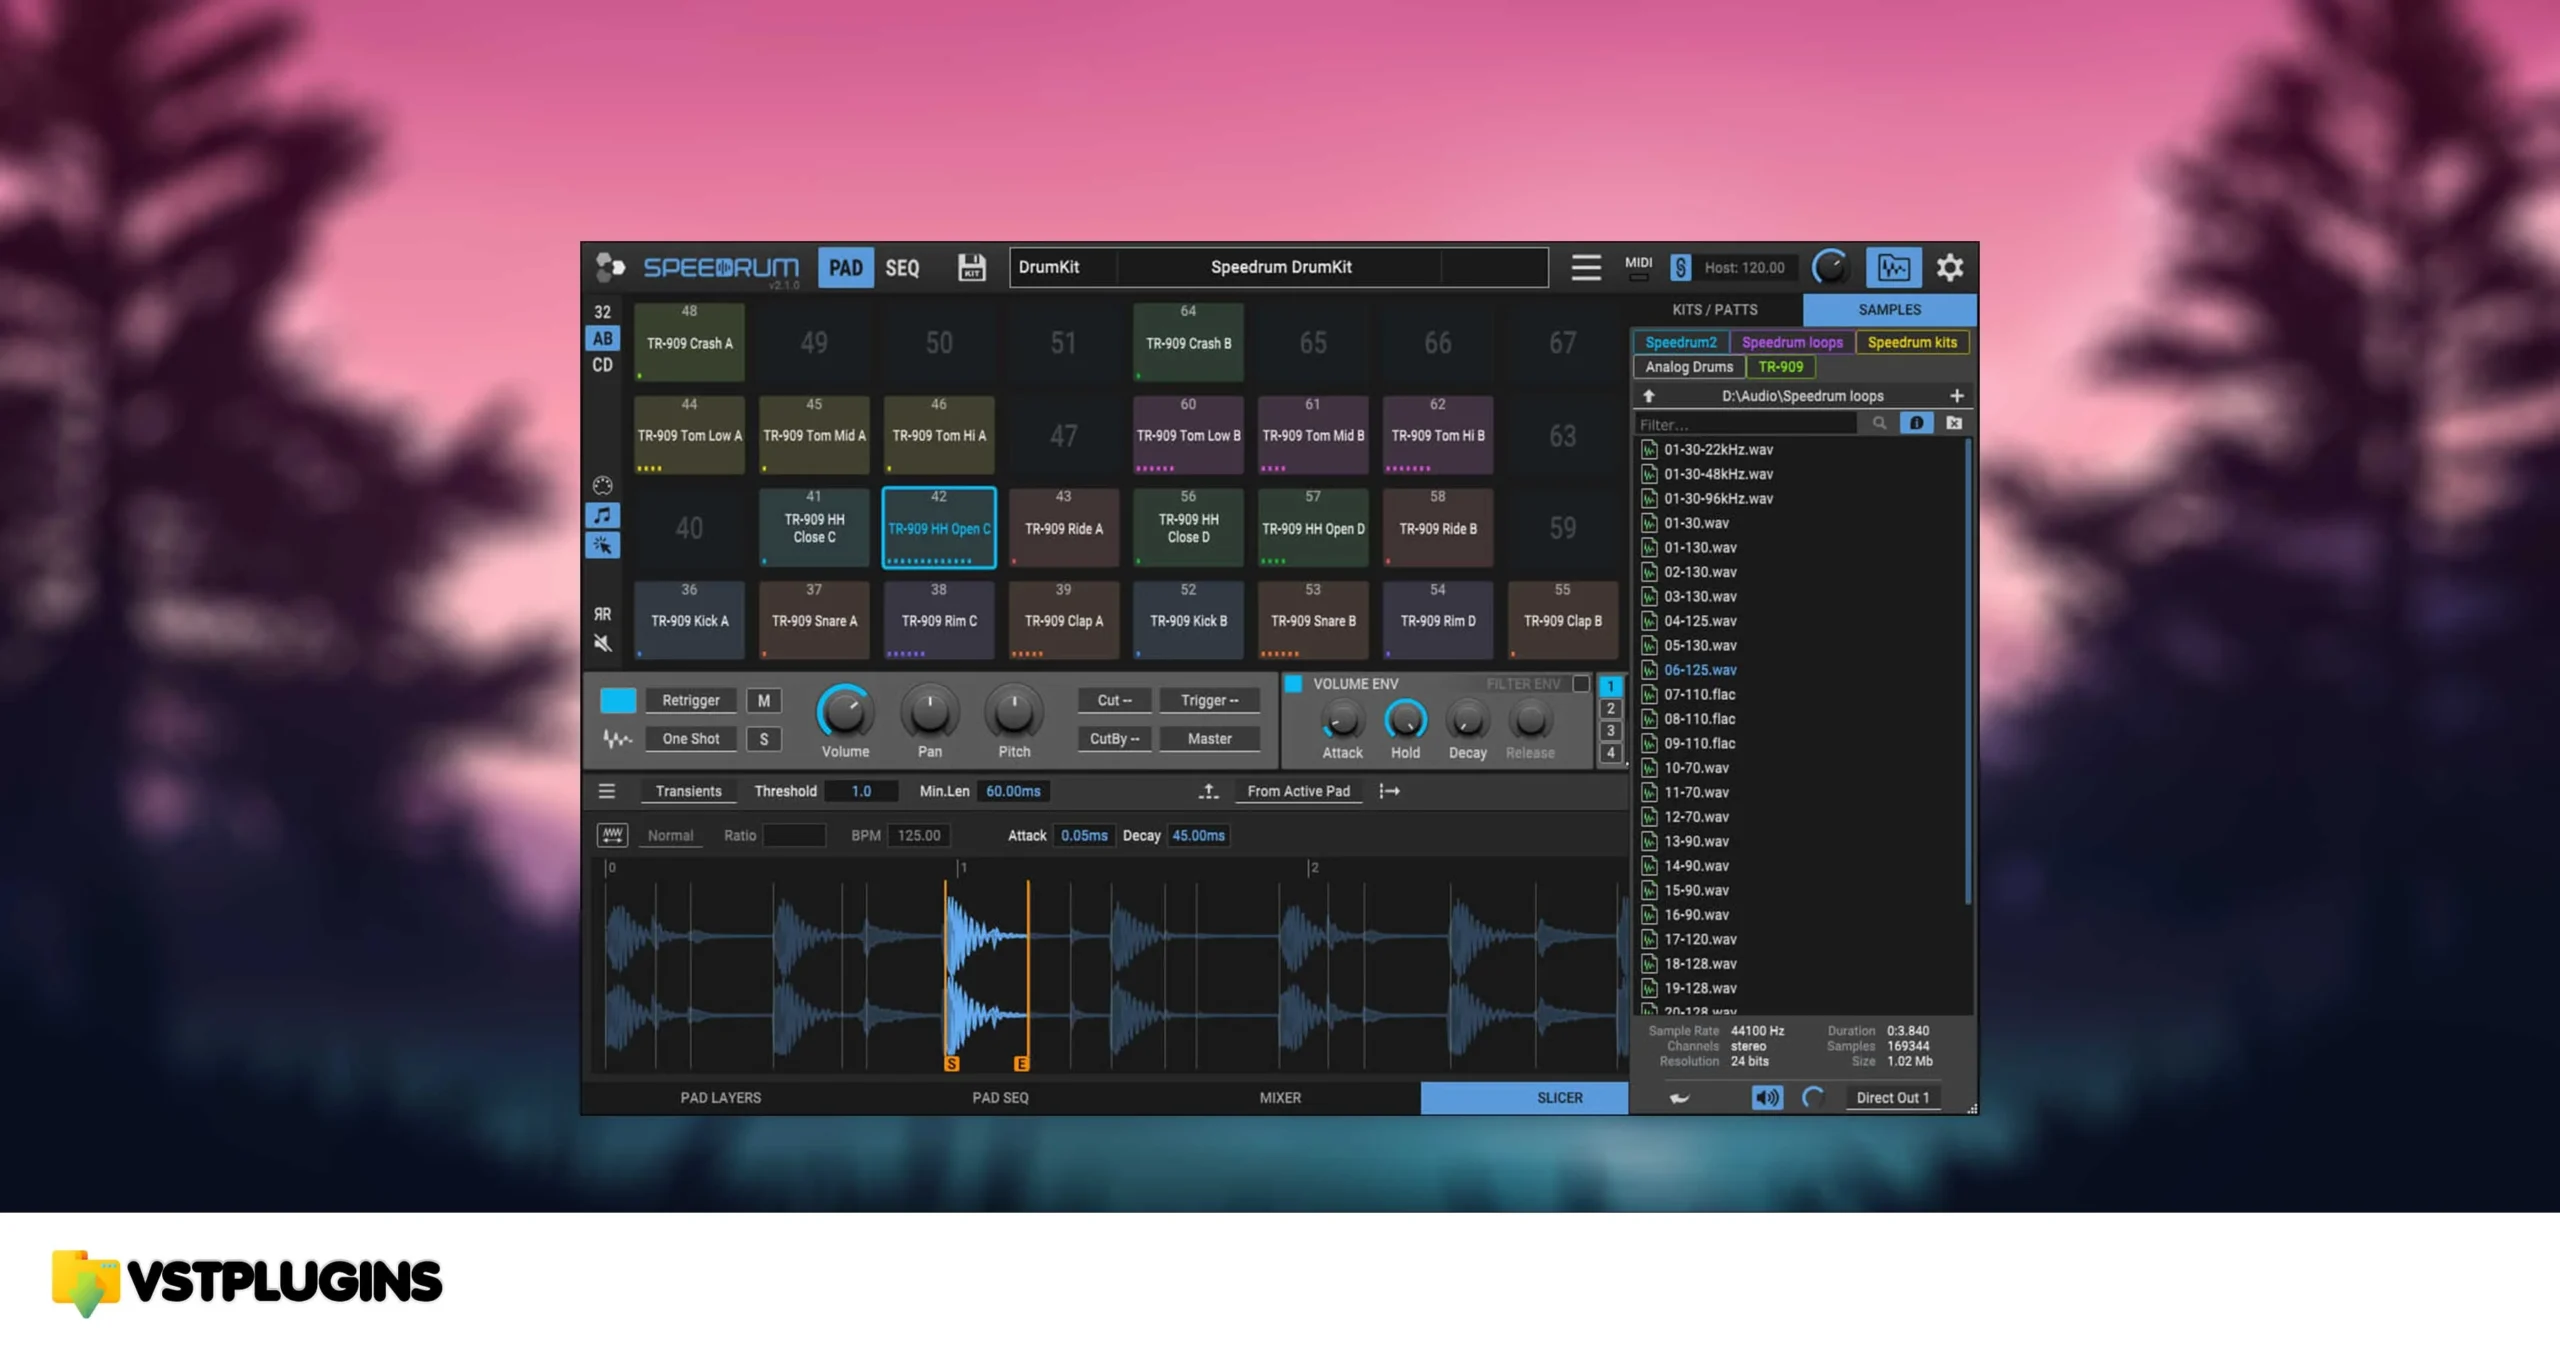Select the Speedrum loops folder bookmark
The height and width of the screenshot is (1357, 2560).
[1792, 342]
